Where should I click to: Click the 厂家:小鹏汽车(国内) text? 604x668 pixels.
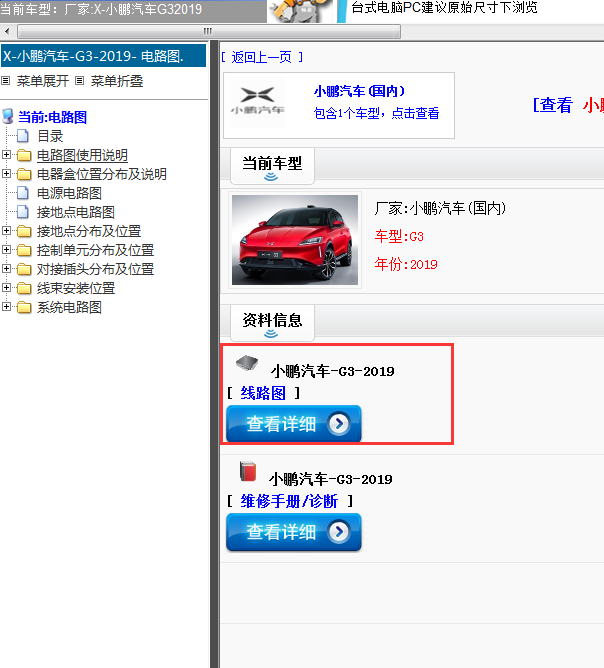click(x=440, y=208)
